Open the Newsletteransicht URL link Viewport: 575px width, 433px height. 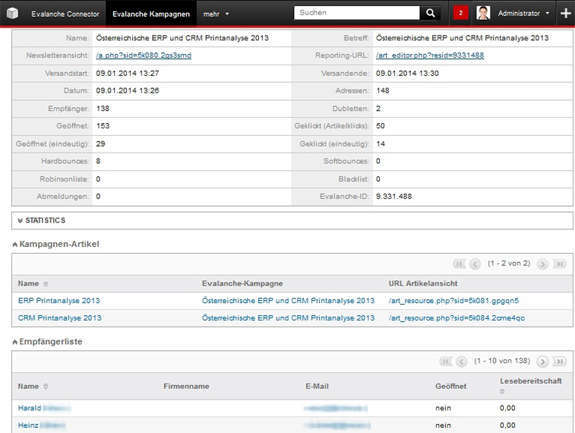pos(143,55)
